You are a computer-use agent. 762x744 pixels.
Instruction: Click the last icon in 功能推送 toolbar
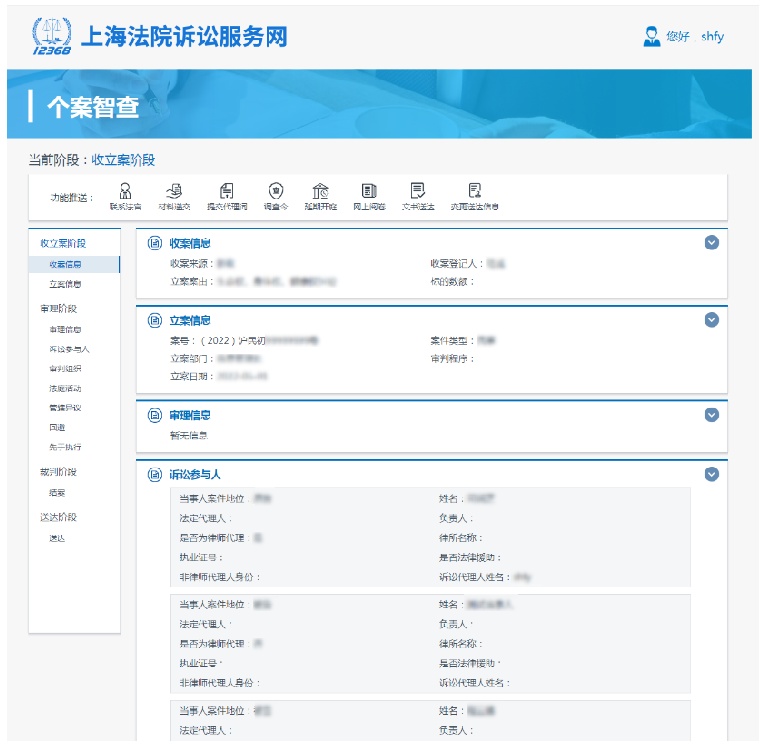tap(475, 191)
